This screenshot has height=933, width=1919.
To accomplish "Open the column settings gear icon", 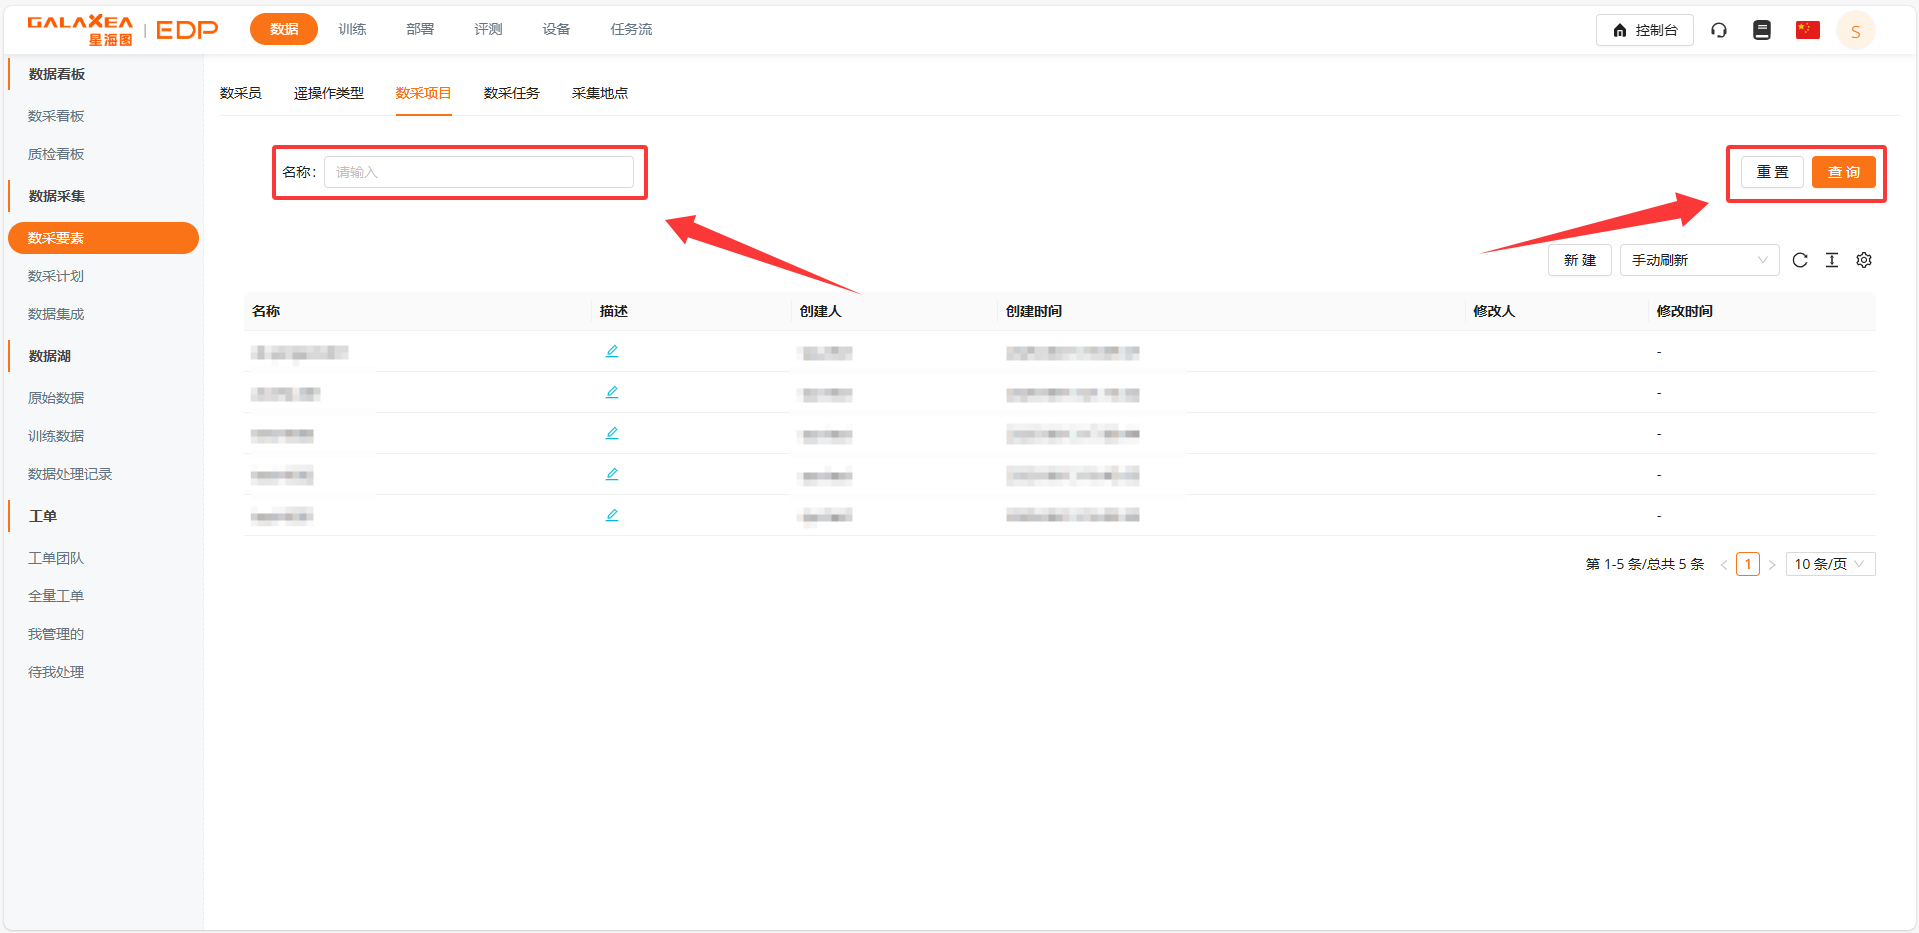I will point(1863,260).
